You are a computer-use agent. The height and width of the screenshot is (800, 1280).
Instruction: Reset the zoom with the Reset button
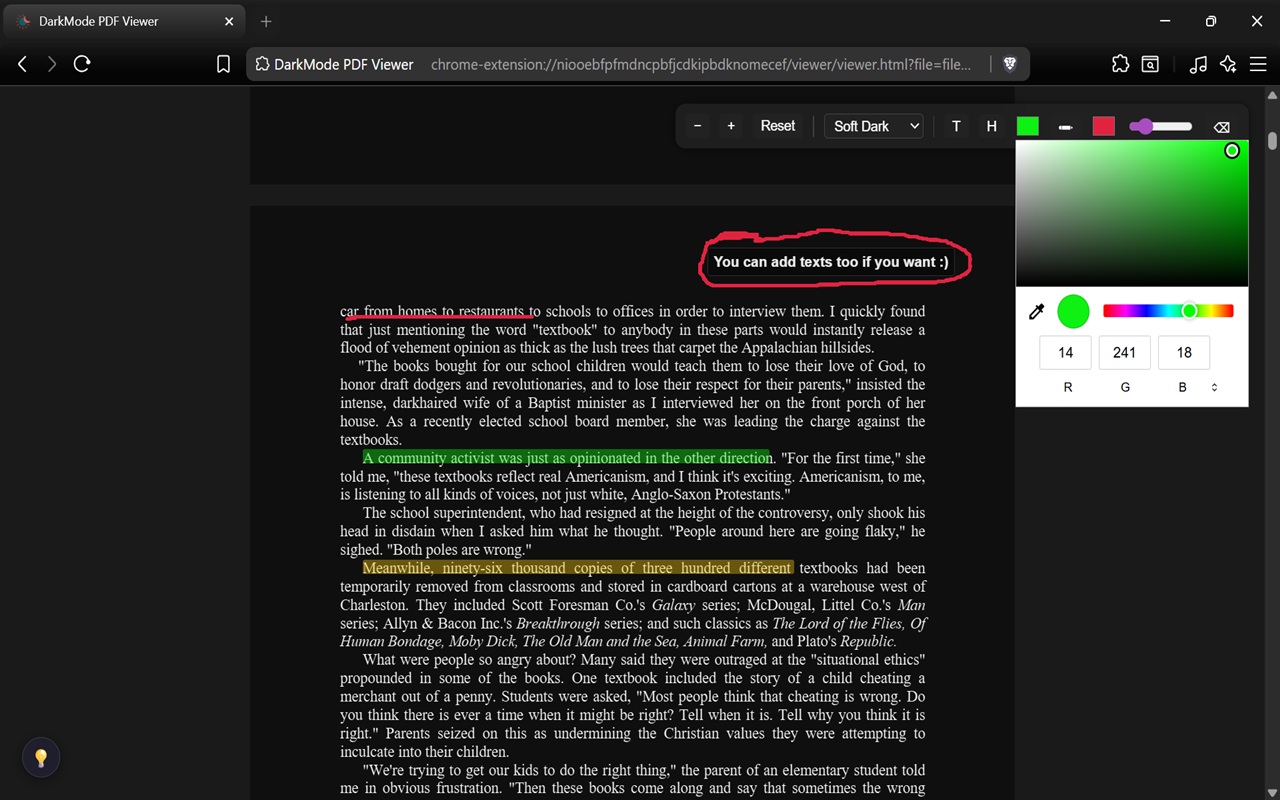(x=778, y=126)
